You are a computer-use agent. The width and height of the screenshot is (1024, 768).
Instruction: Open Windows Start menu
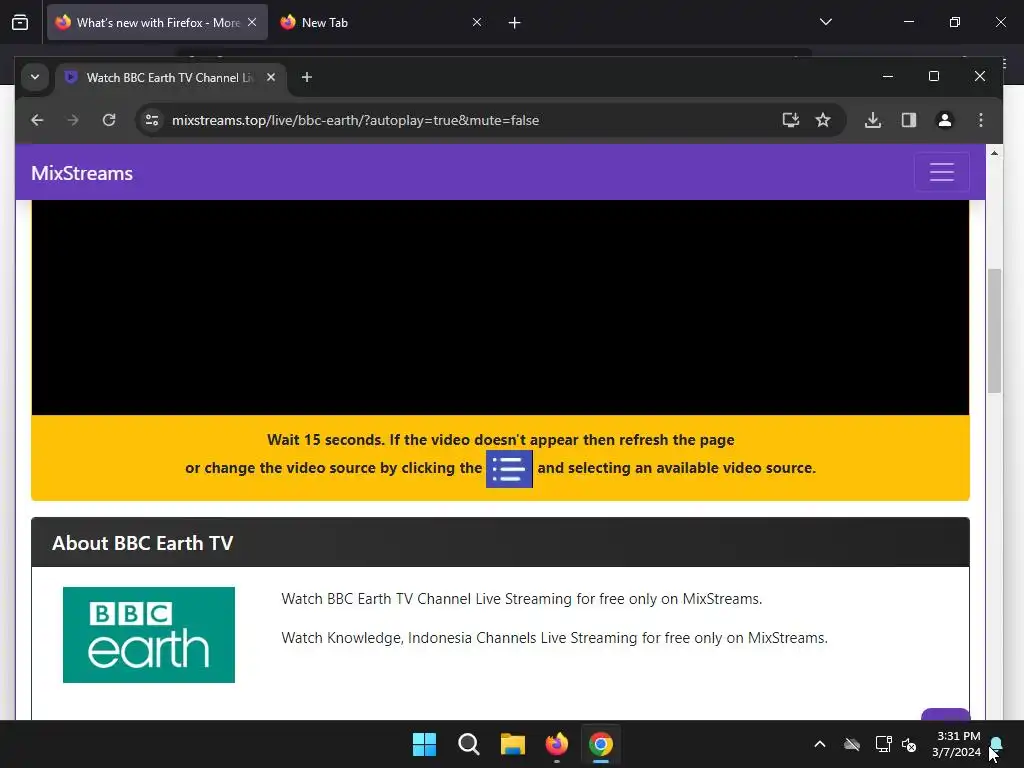pyautogui.click(x=424, y=744)
